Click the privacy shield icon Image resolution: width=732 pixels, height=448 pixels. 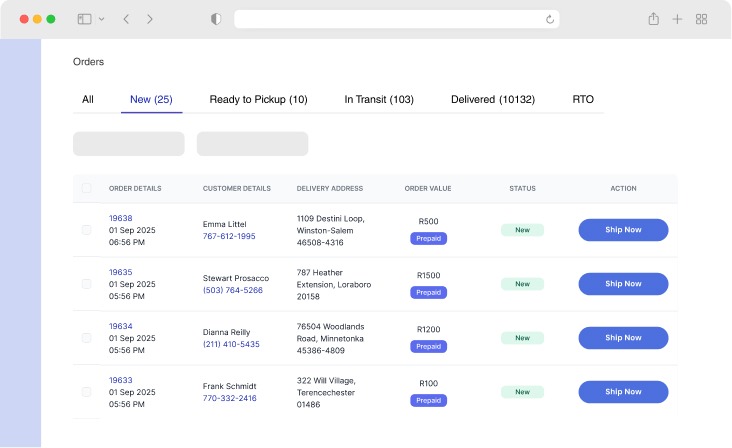pyautogui.click(x=216, y=19)
